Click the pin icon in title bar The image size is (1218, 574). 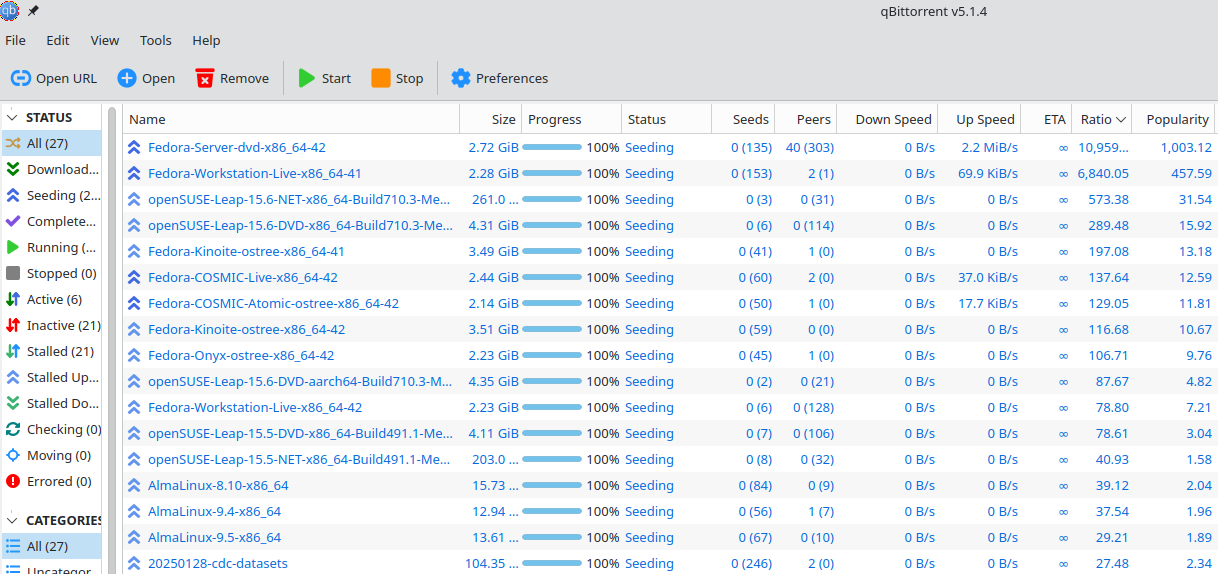pyautogui.click(x=34, y=11)
